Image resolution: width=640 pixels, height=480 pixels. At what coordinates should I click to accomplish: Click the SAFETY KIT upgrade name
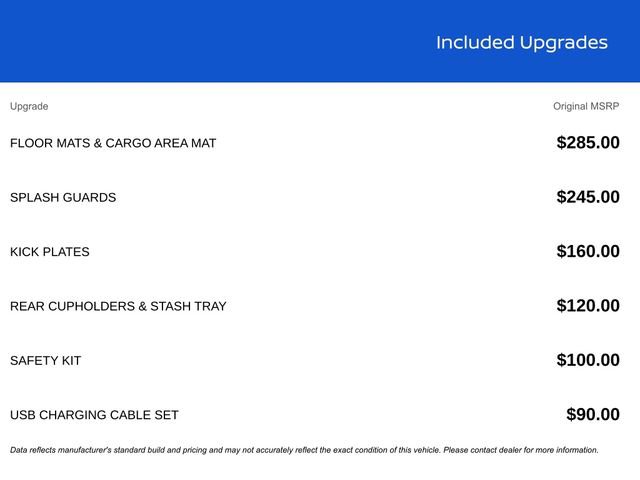pos(46,361)
